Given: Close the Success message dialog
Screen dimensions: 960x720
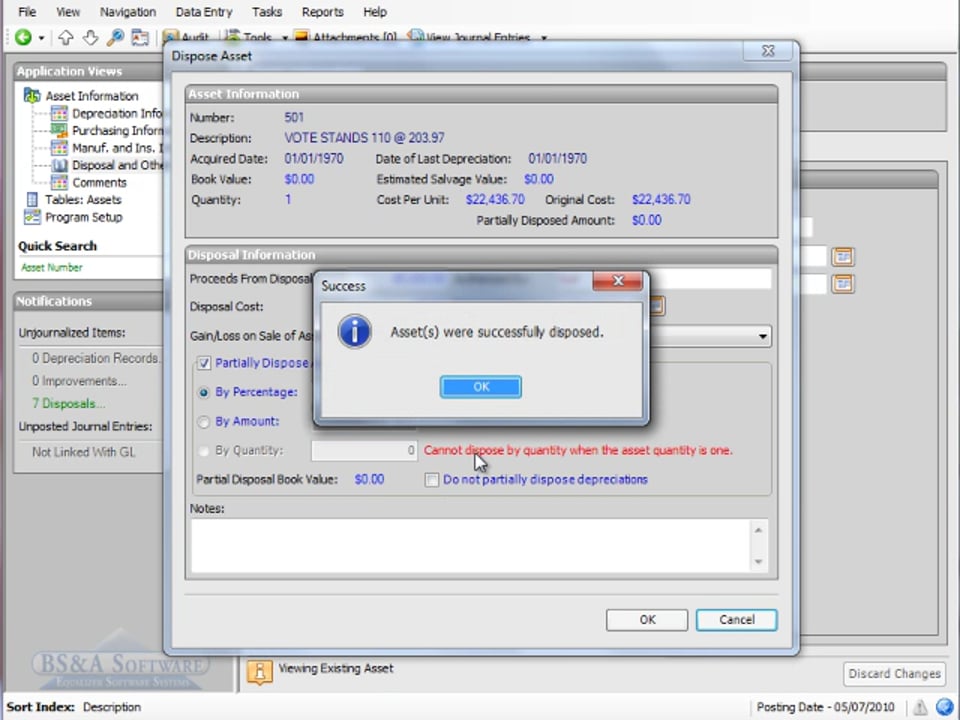Looking at the screenshot, I should 618,281.
